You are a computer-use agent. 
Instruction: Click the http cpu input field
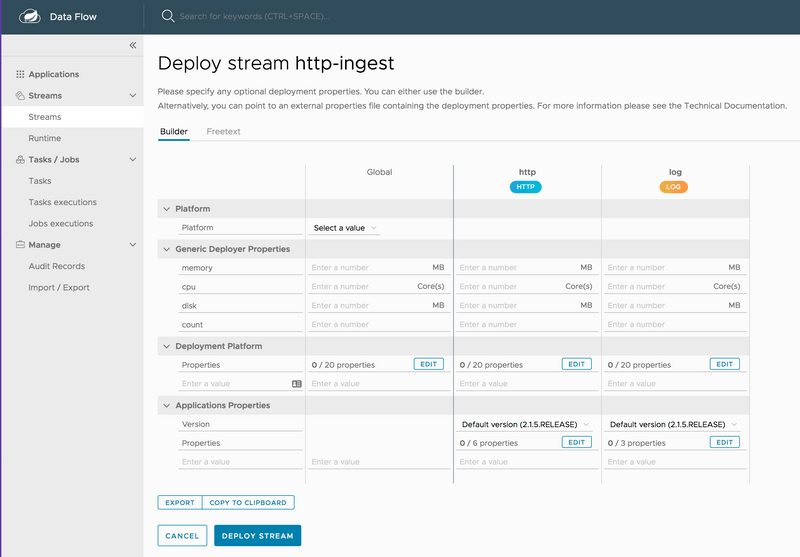coord(527,287)
